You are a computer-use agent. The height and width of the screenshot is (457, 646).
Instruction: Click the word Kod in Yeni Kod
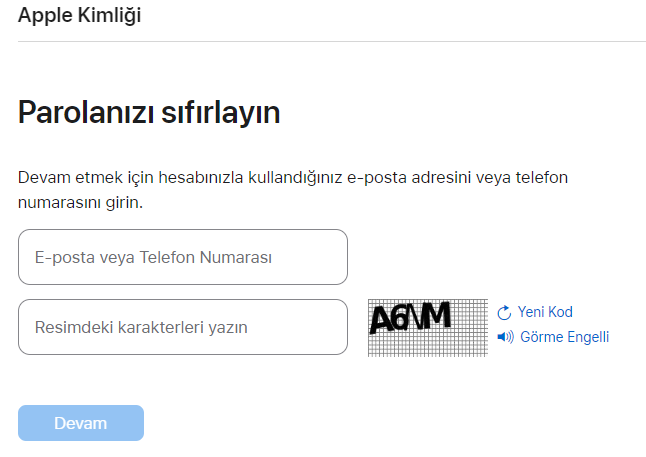[560, 312]
